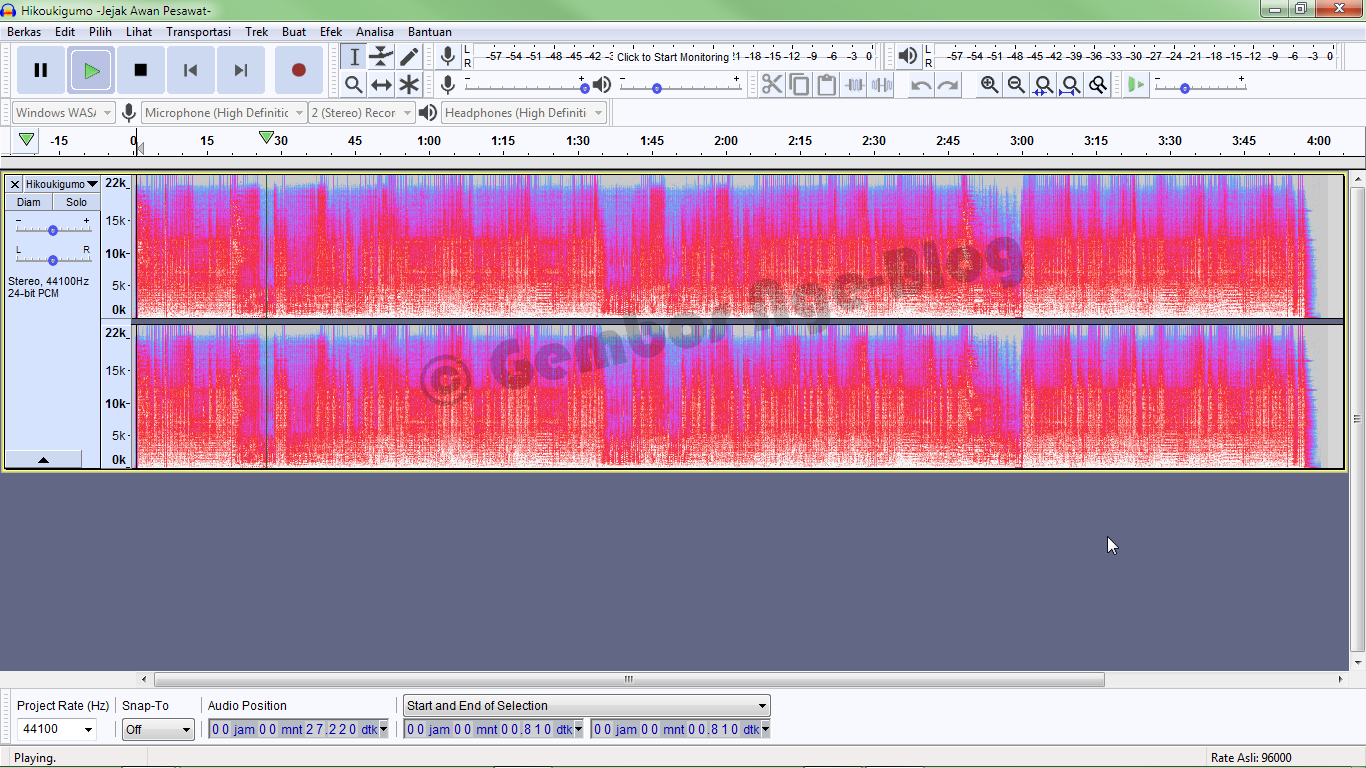Image resolution: width=1366 pixels, height=768 pixels.
Task: Mute track using the Diam button
Action: click(28, 201)
